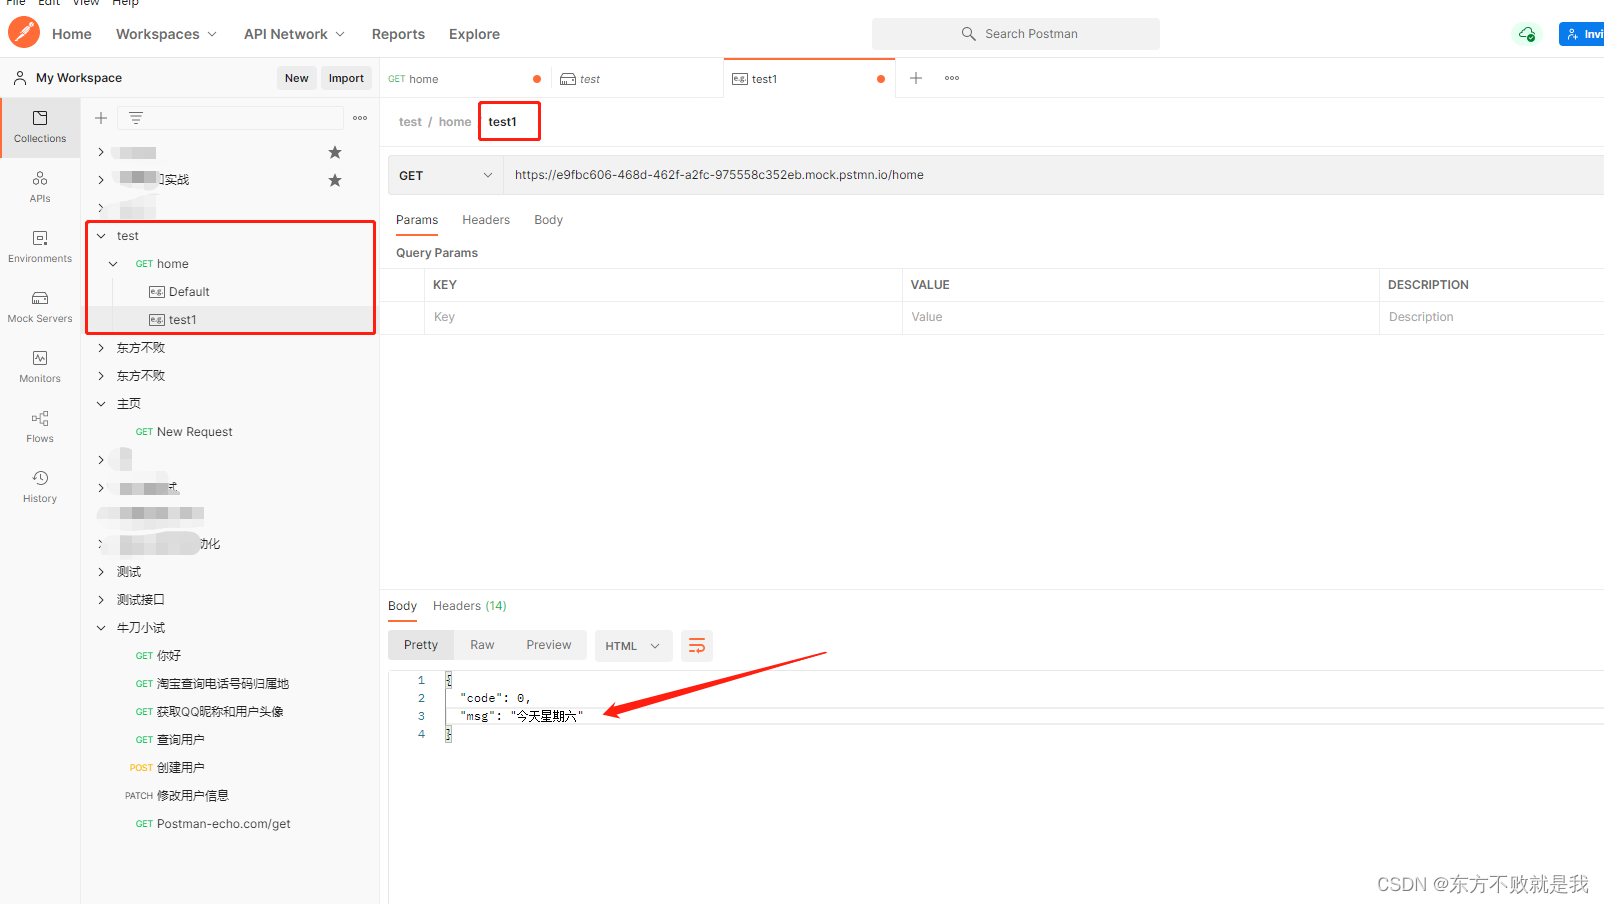Switch response view to Preview
1604x904 pixels.
(x=548, y=644)
